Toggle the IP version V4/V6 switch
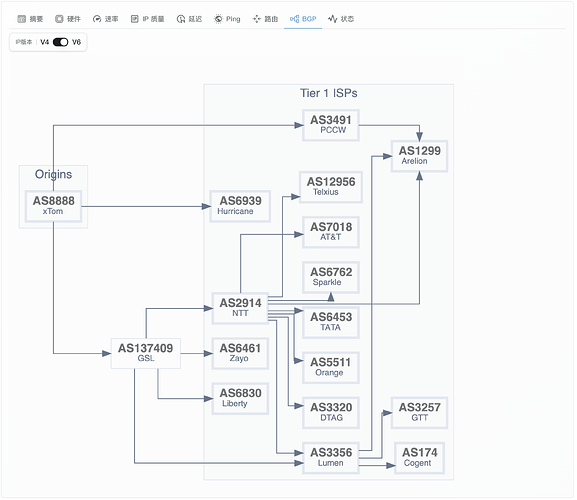 click(x=60, y=42)
